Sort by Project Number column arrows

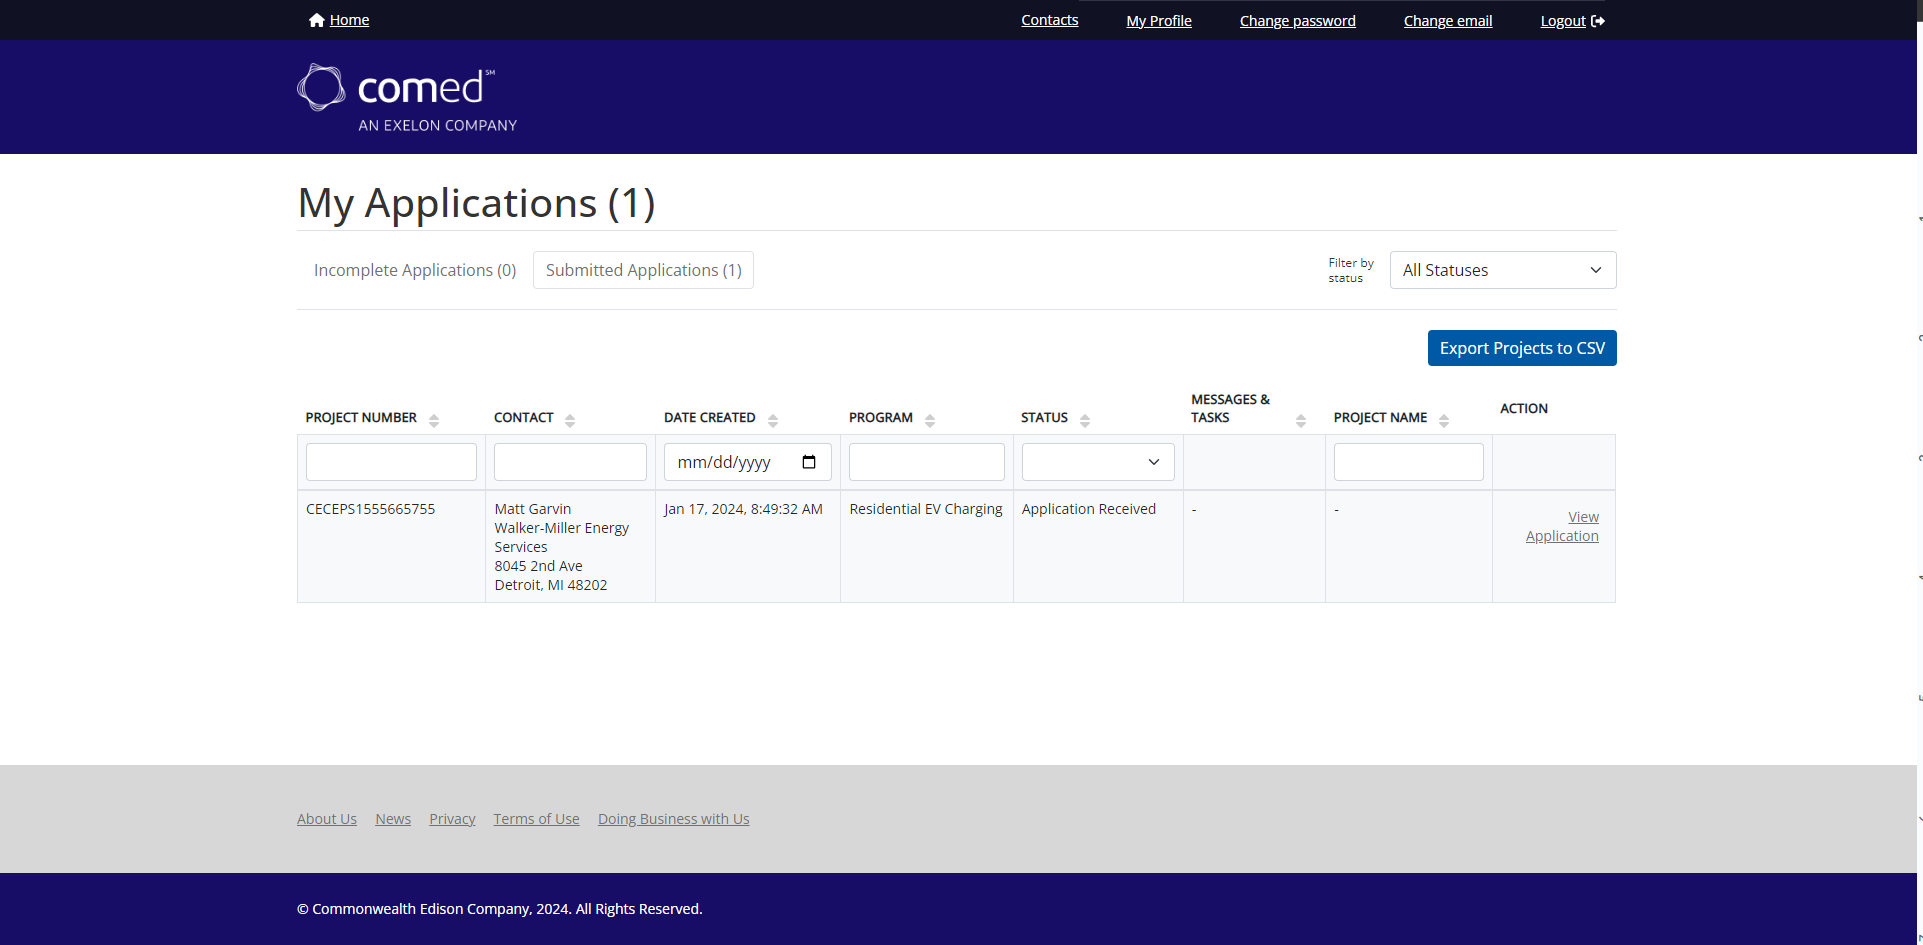(x=434, y=421)
